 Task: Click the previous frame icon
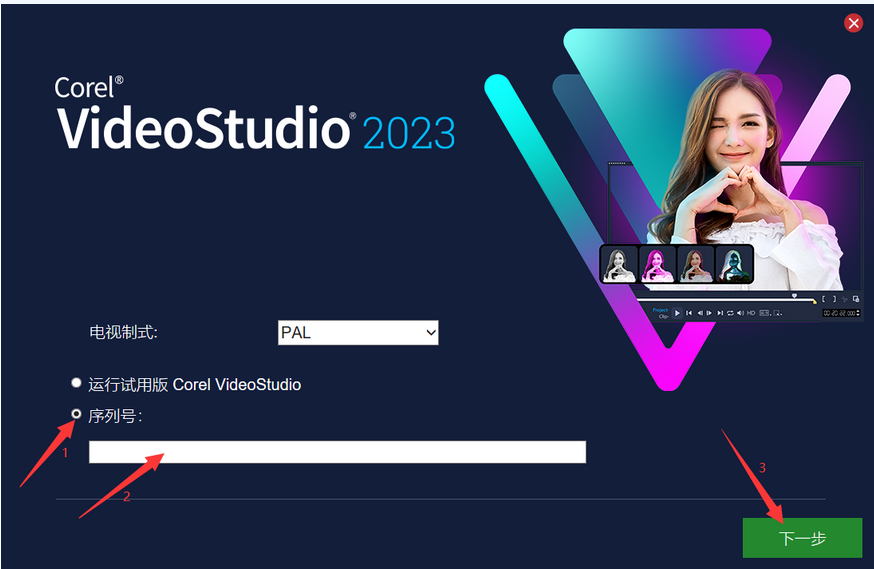coord(700,313)
